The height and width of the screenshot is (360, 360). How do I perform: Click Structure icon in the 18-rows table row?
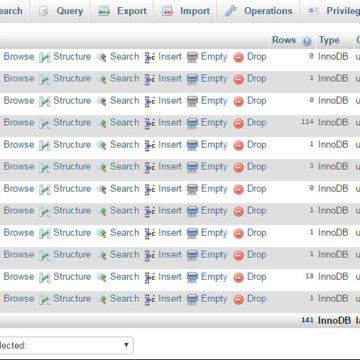pos(45,278)
